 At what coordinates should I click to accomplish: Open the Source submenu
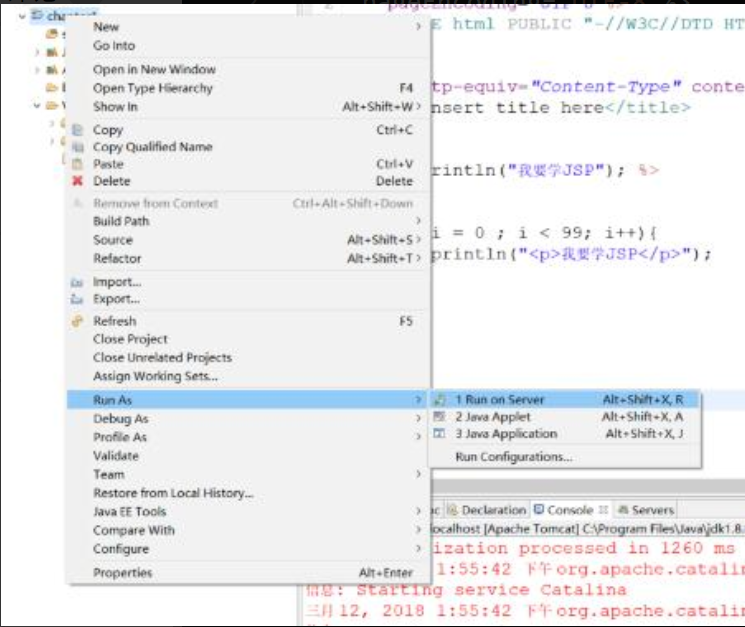pos(248,240)
